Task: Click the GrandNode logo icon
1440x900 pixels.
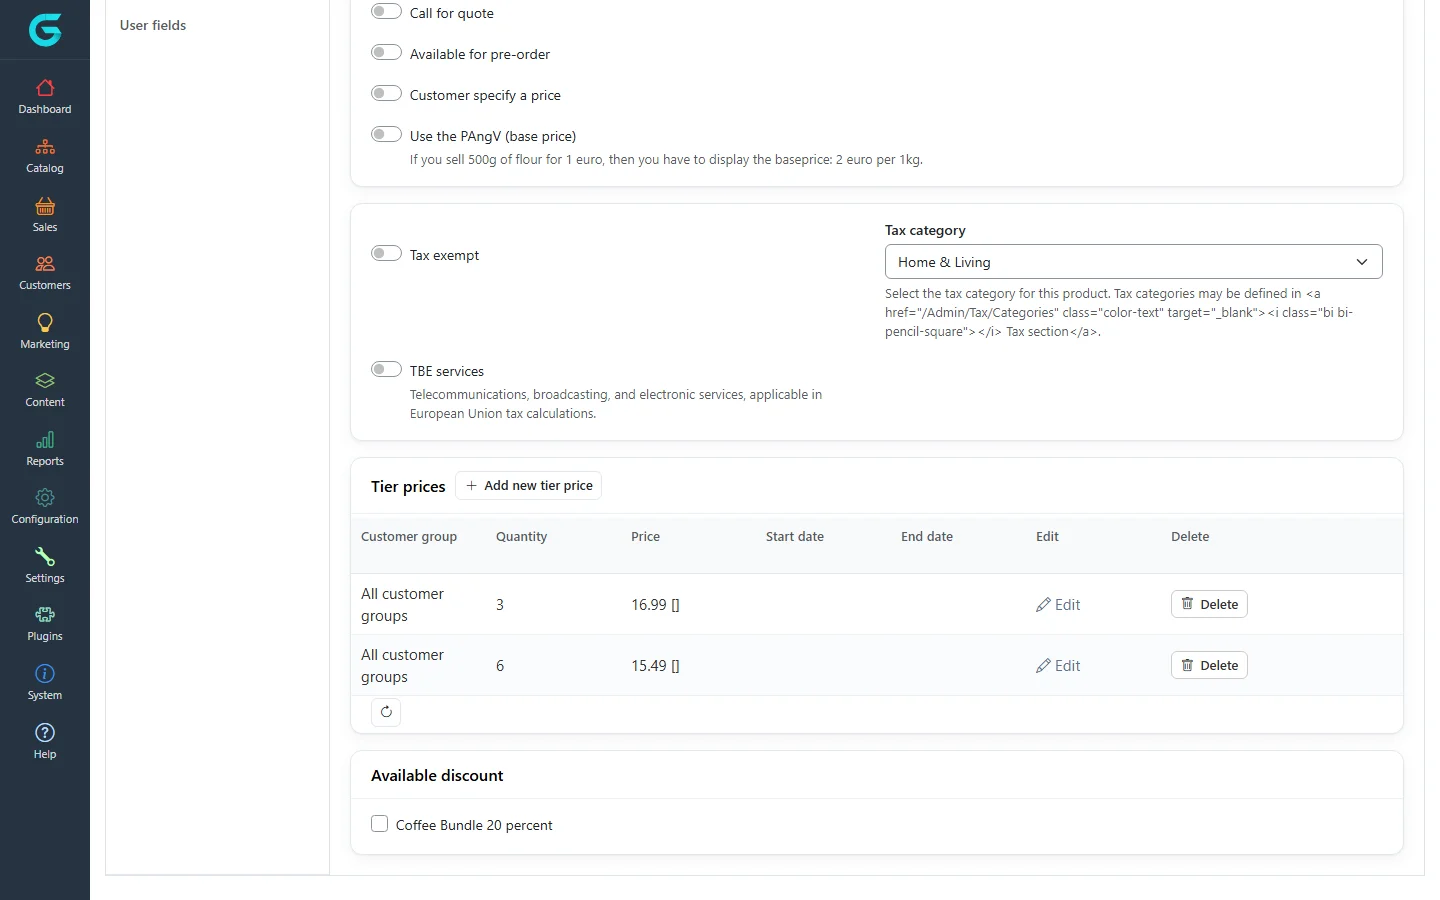Action: coord(45,30)
